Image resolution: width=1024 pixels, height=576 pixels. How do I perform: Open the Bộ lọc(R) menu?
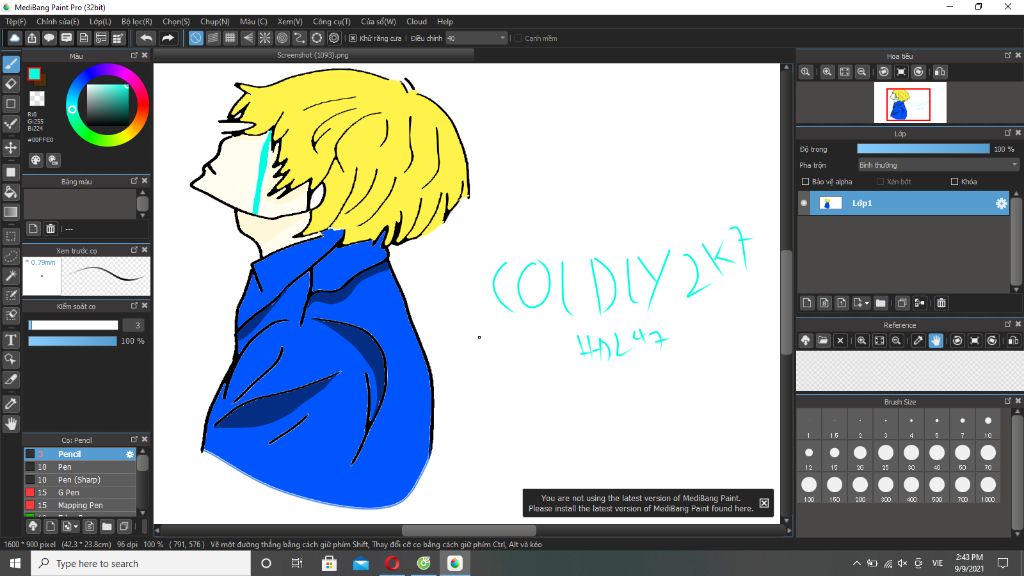(x=136, y=22)
